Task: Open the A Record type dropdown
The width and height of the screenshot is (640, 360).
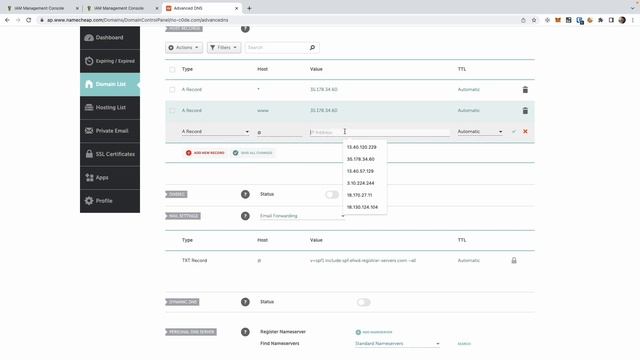Action: 215,131
